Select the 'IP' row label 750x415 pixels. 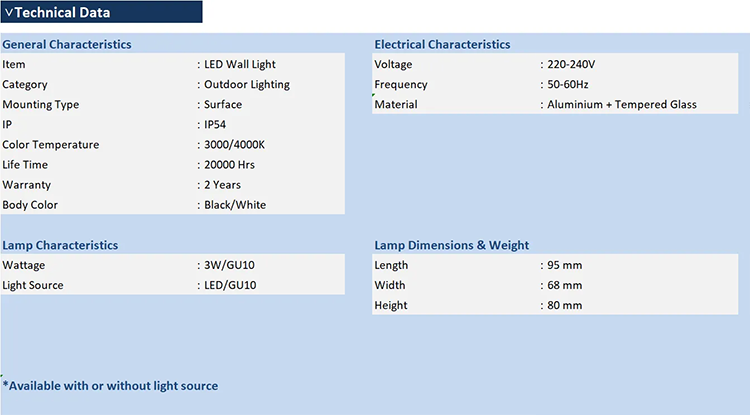point(7,125)
